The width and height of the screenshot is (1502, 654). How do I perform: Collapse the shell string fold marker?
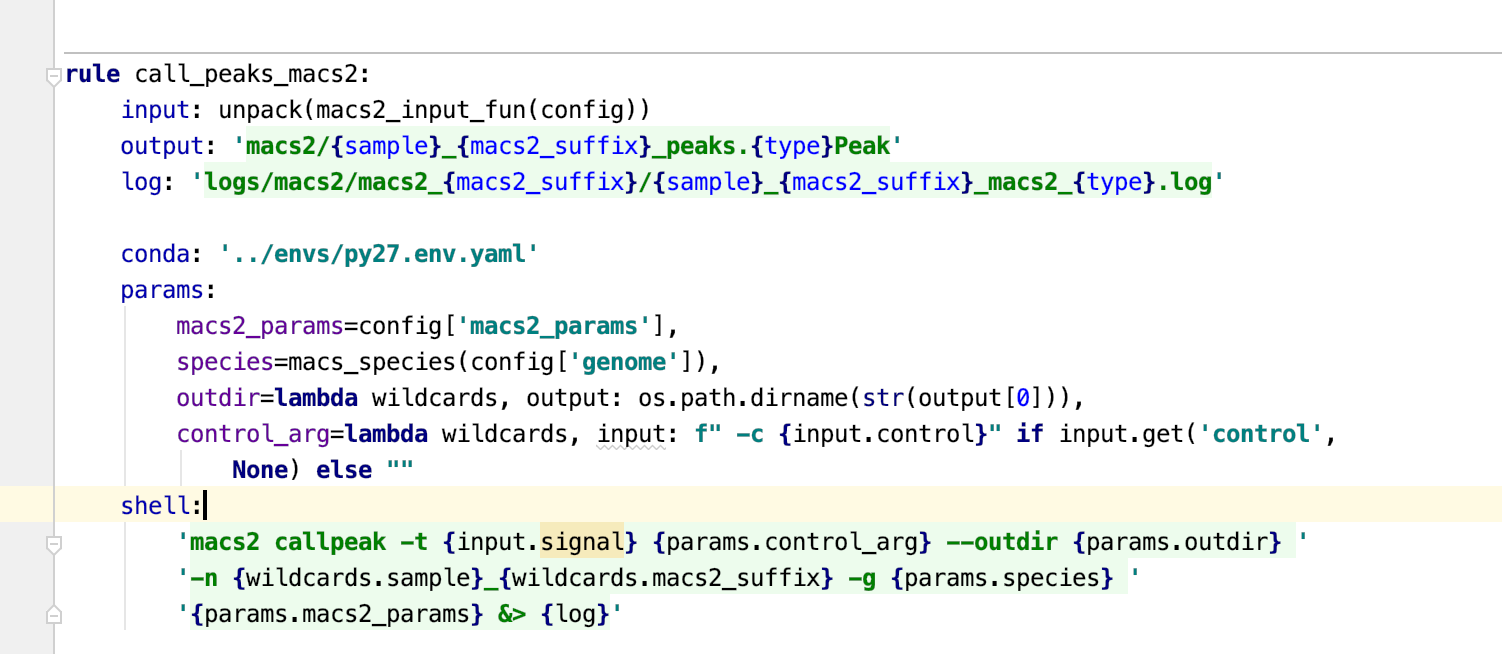(x=54, y=545)
